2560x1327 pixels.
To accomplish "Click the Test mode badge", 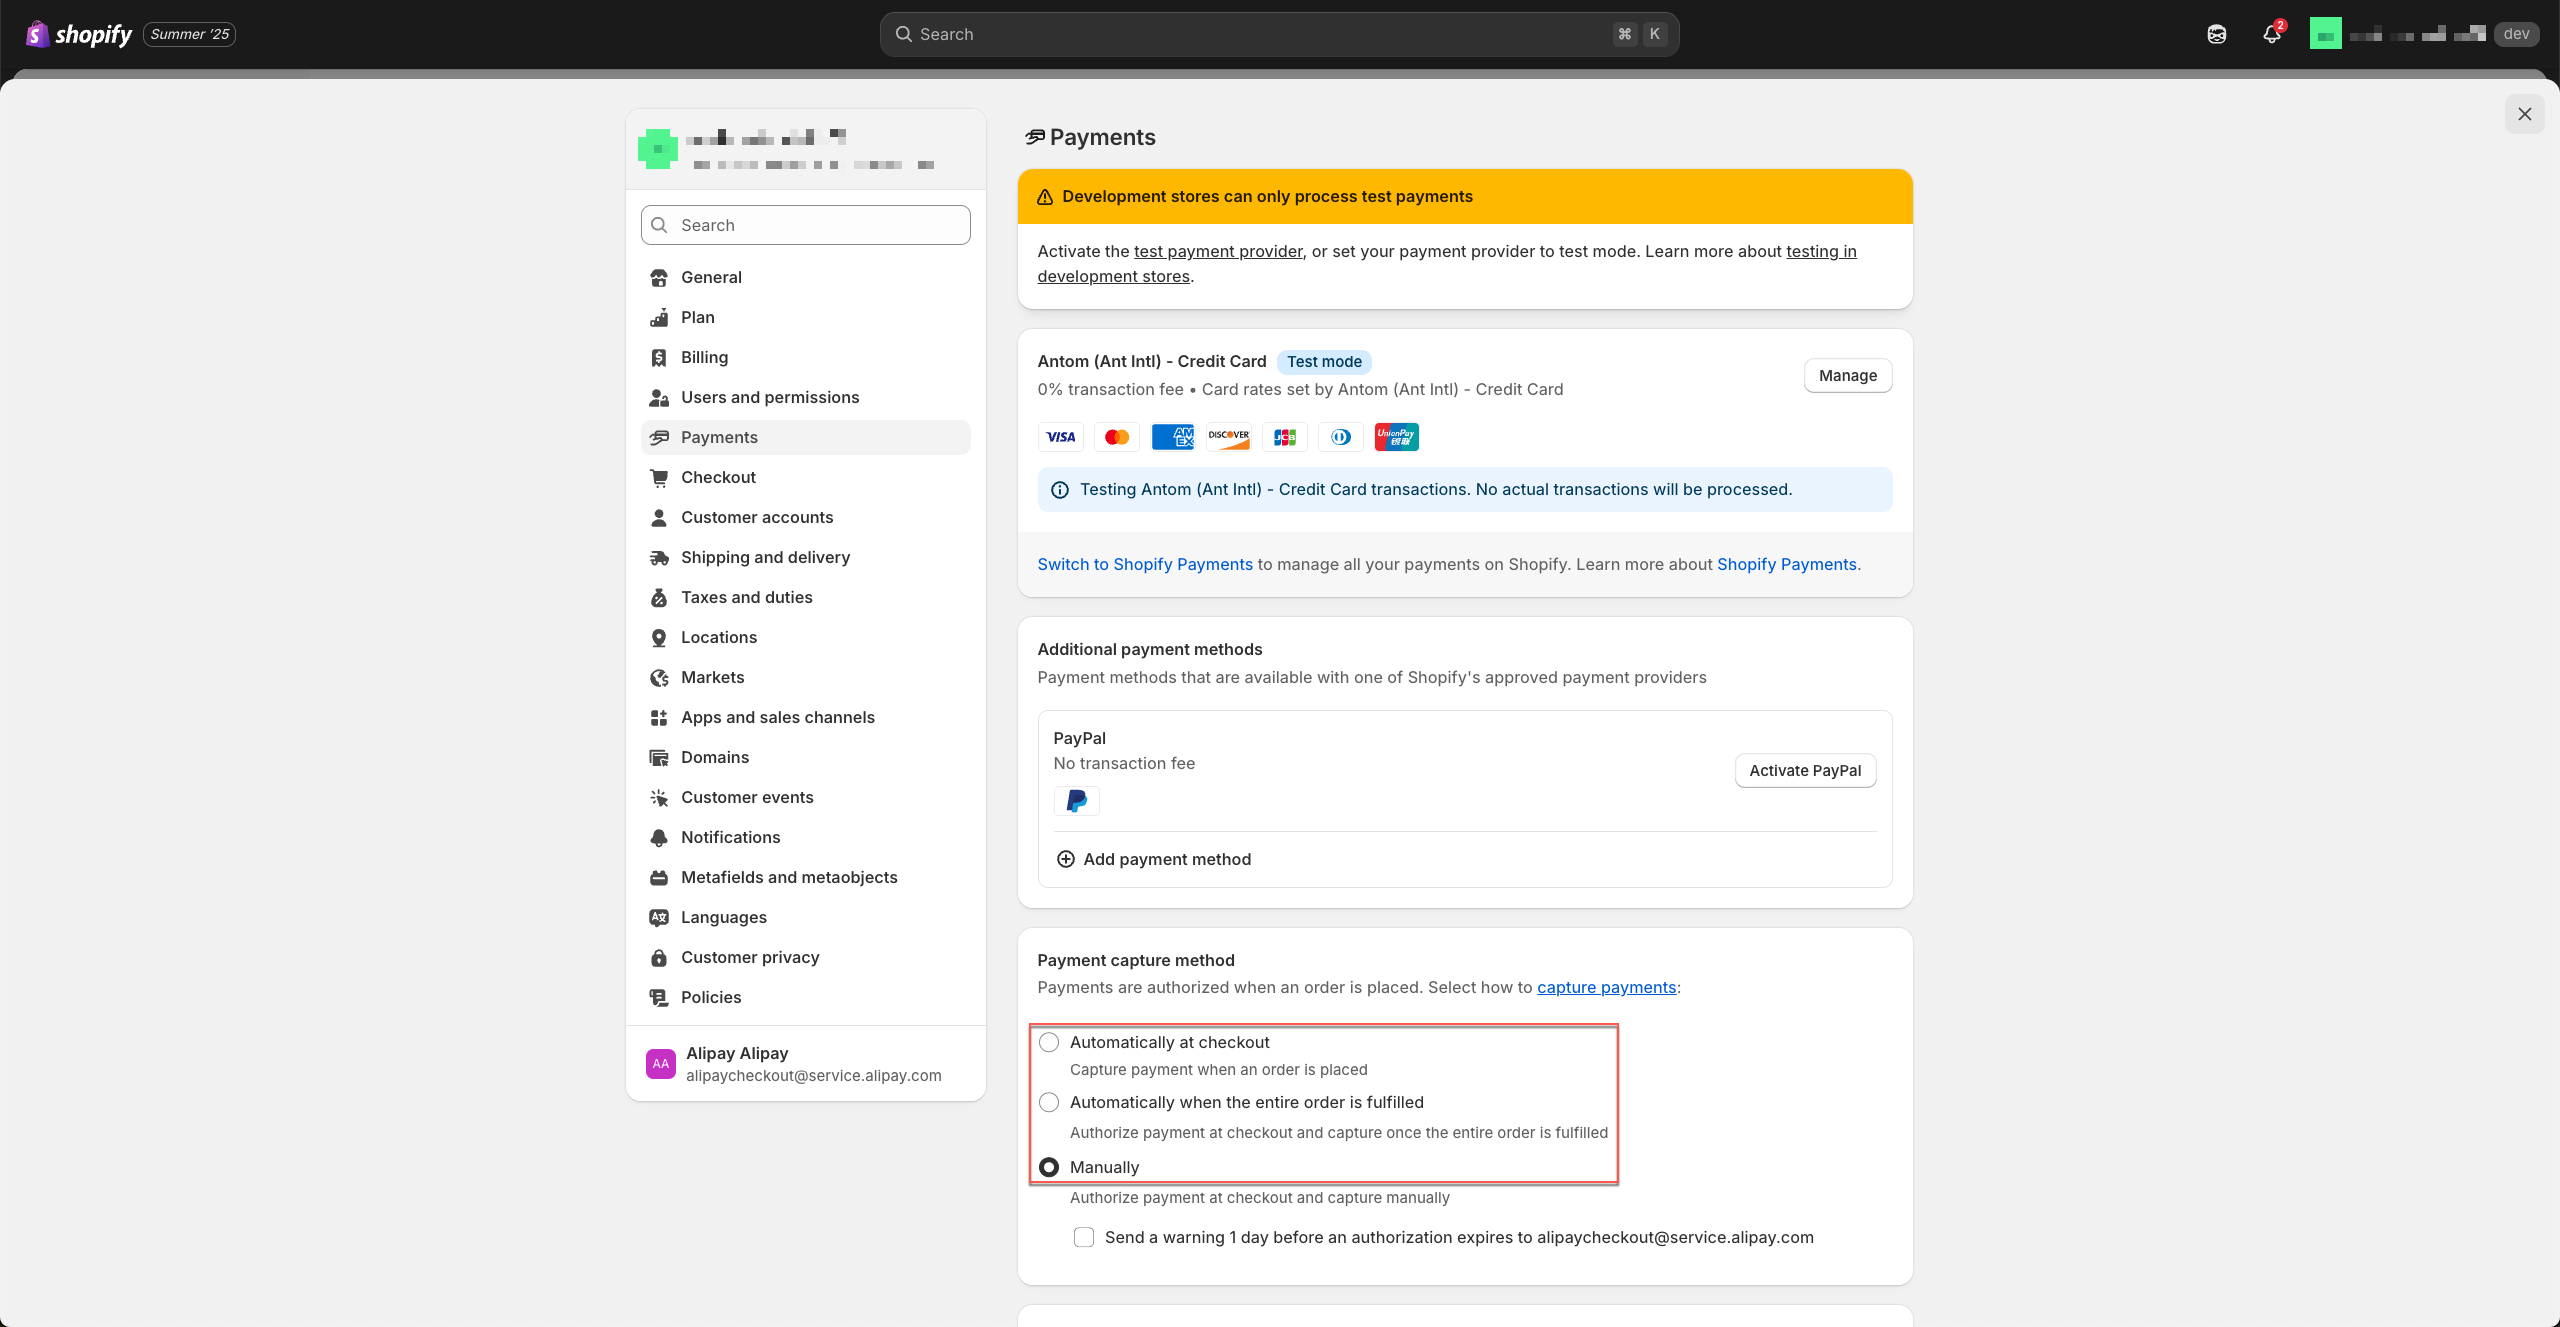I will click(x=1324, y=361).
